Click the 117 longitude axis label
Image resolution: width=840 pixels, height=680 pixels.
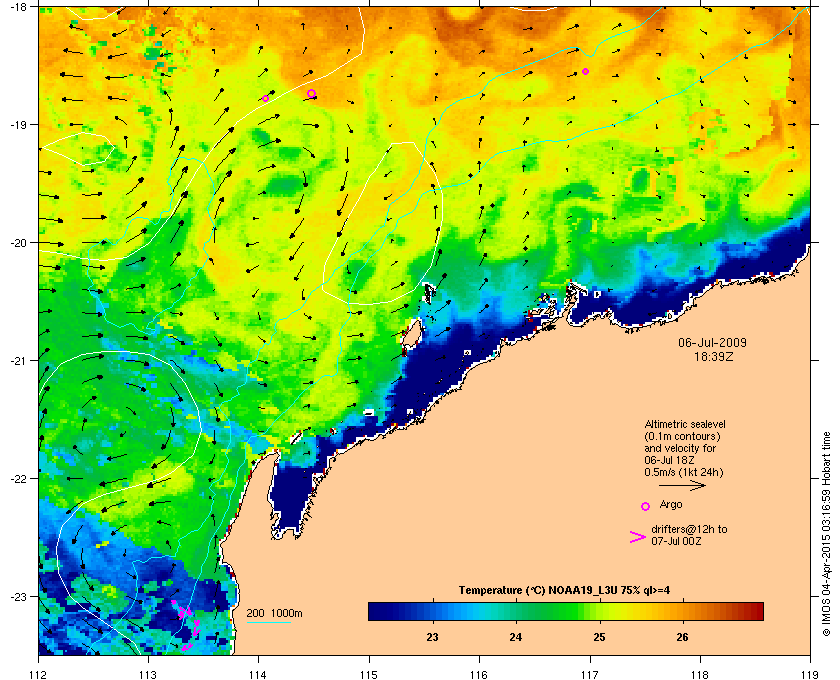tap(590, 675)
